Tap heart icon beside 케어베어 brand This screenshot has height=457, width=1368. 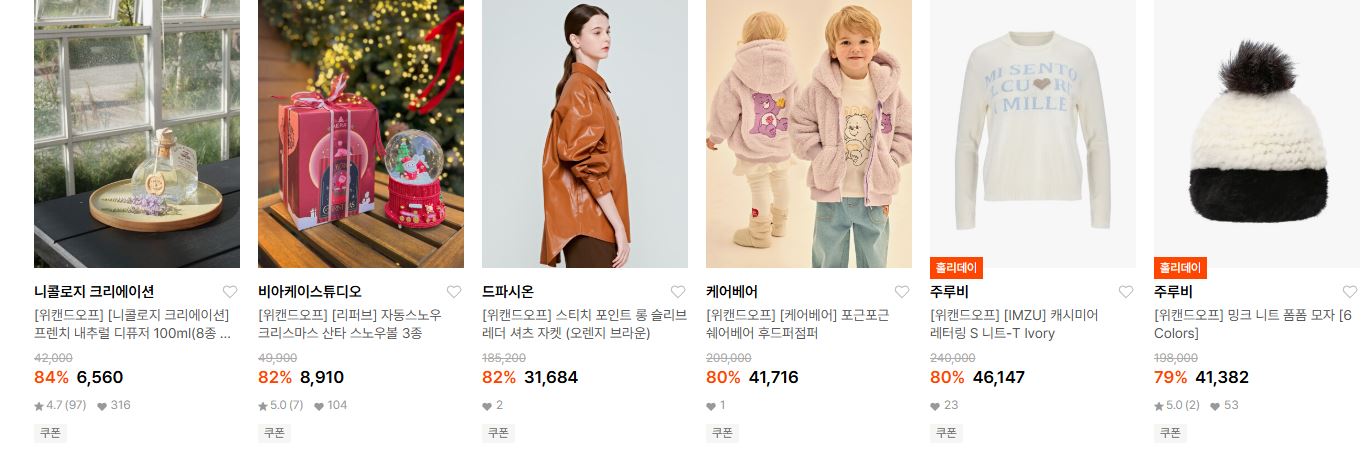[x=902, y=292]
